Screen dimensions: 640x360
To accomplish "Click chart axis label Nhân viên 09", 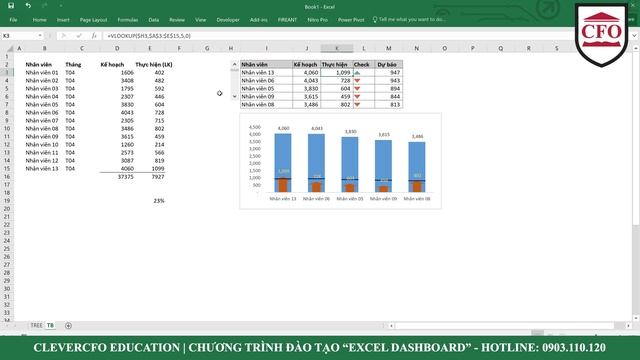I will click(x=383, y=199).
